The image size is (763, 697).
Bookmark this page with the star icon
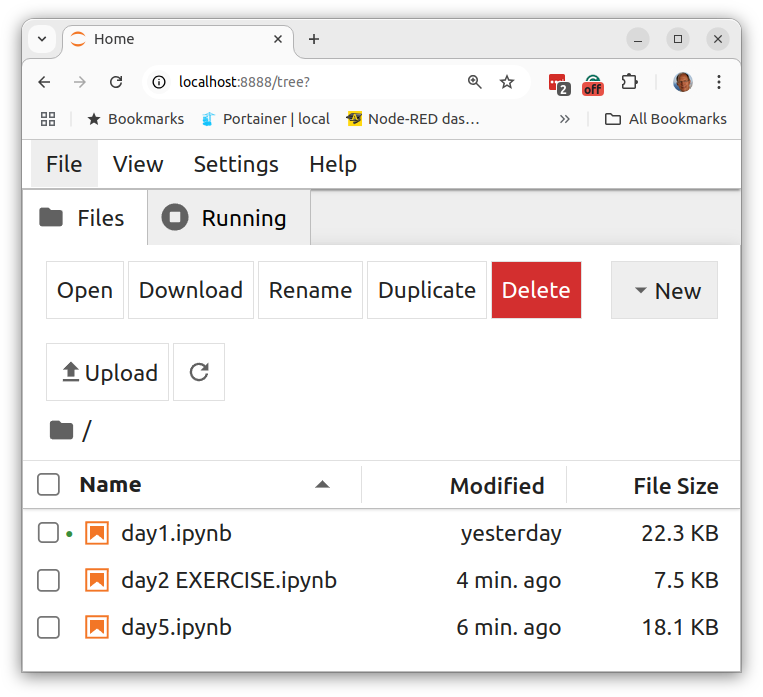click(x=507, y=82)
